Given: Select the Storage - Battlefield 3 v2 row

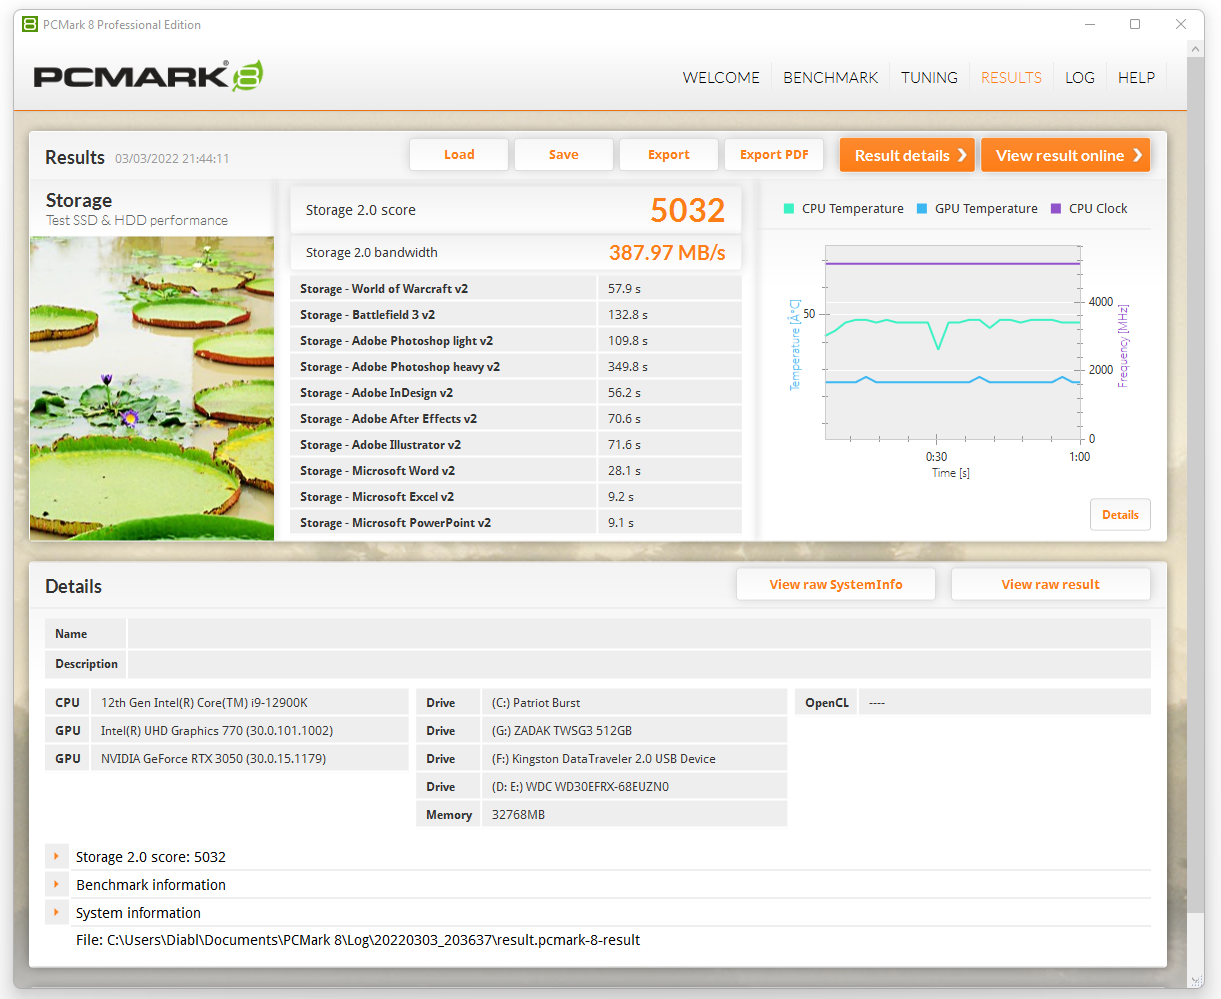Looking at the screenshot, I should coord(516,315).
